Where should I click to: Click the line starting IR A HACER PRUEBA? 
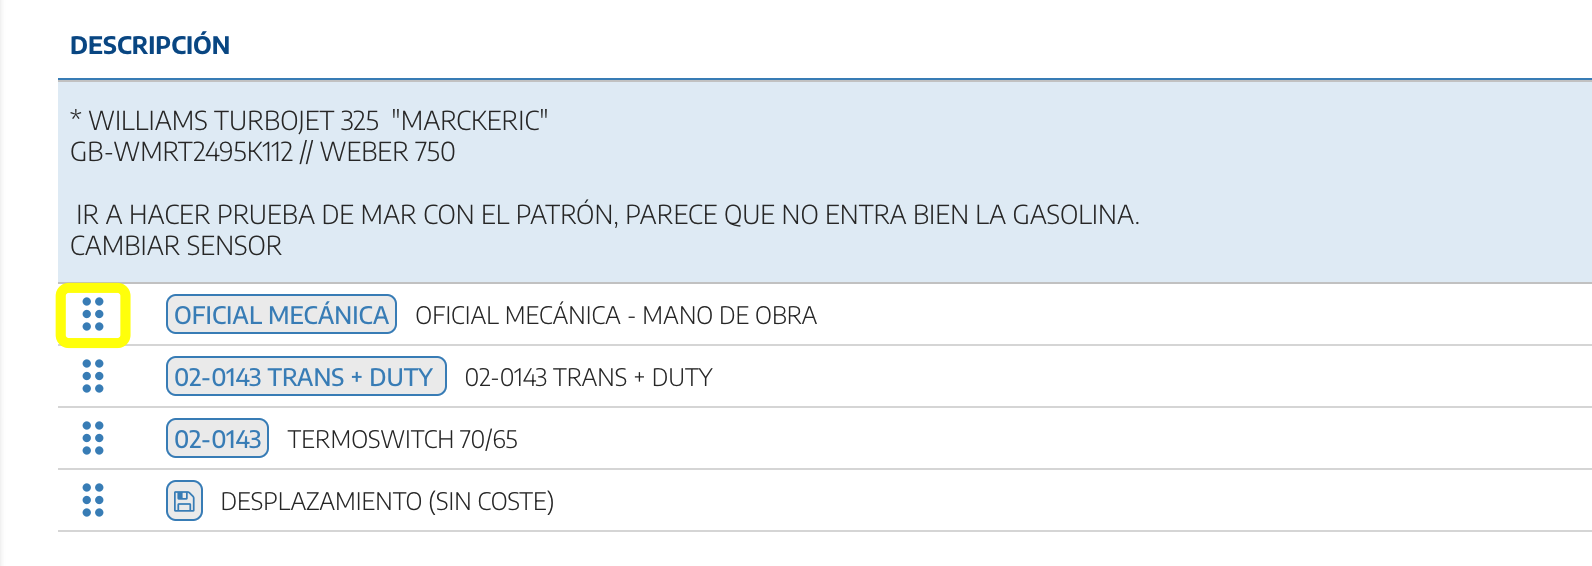coord(607,215)
